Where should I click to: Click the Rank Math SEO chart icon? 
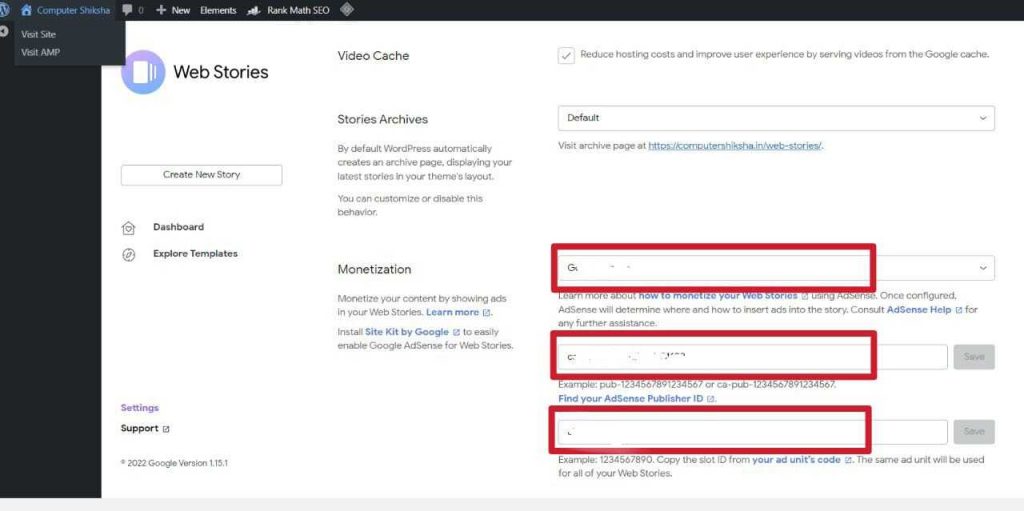click(x=254, y=10)
